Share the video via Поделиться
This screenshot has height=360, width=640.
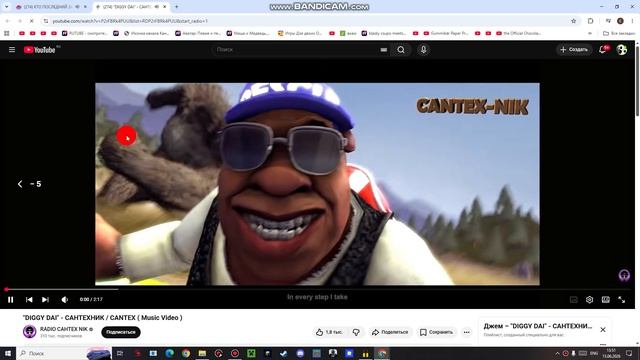point(390,332)
